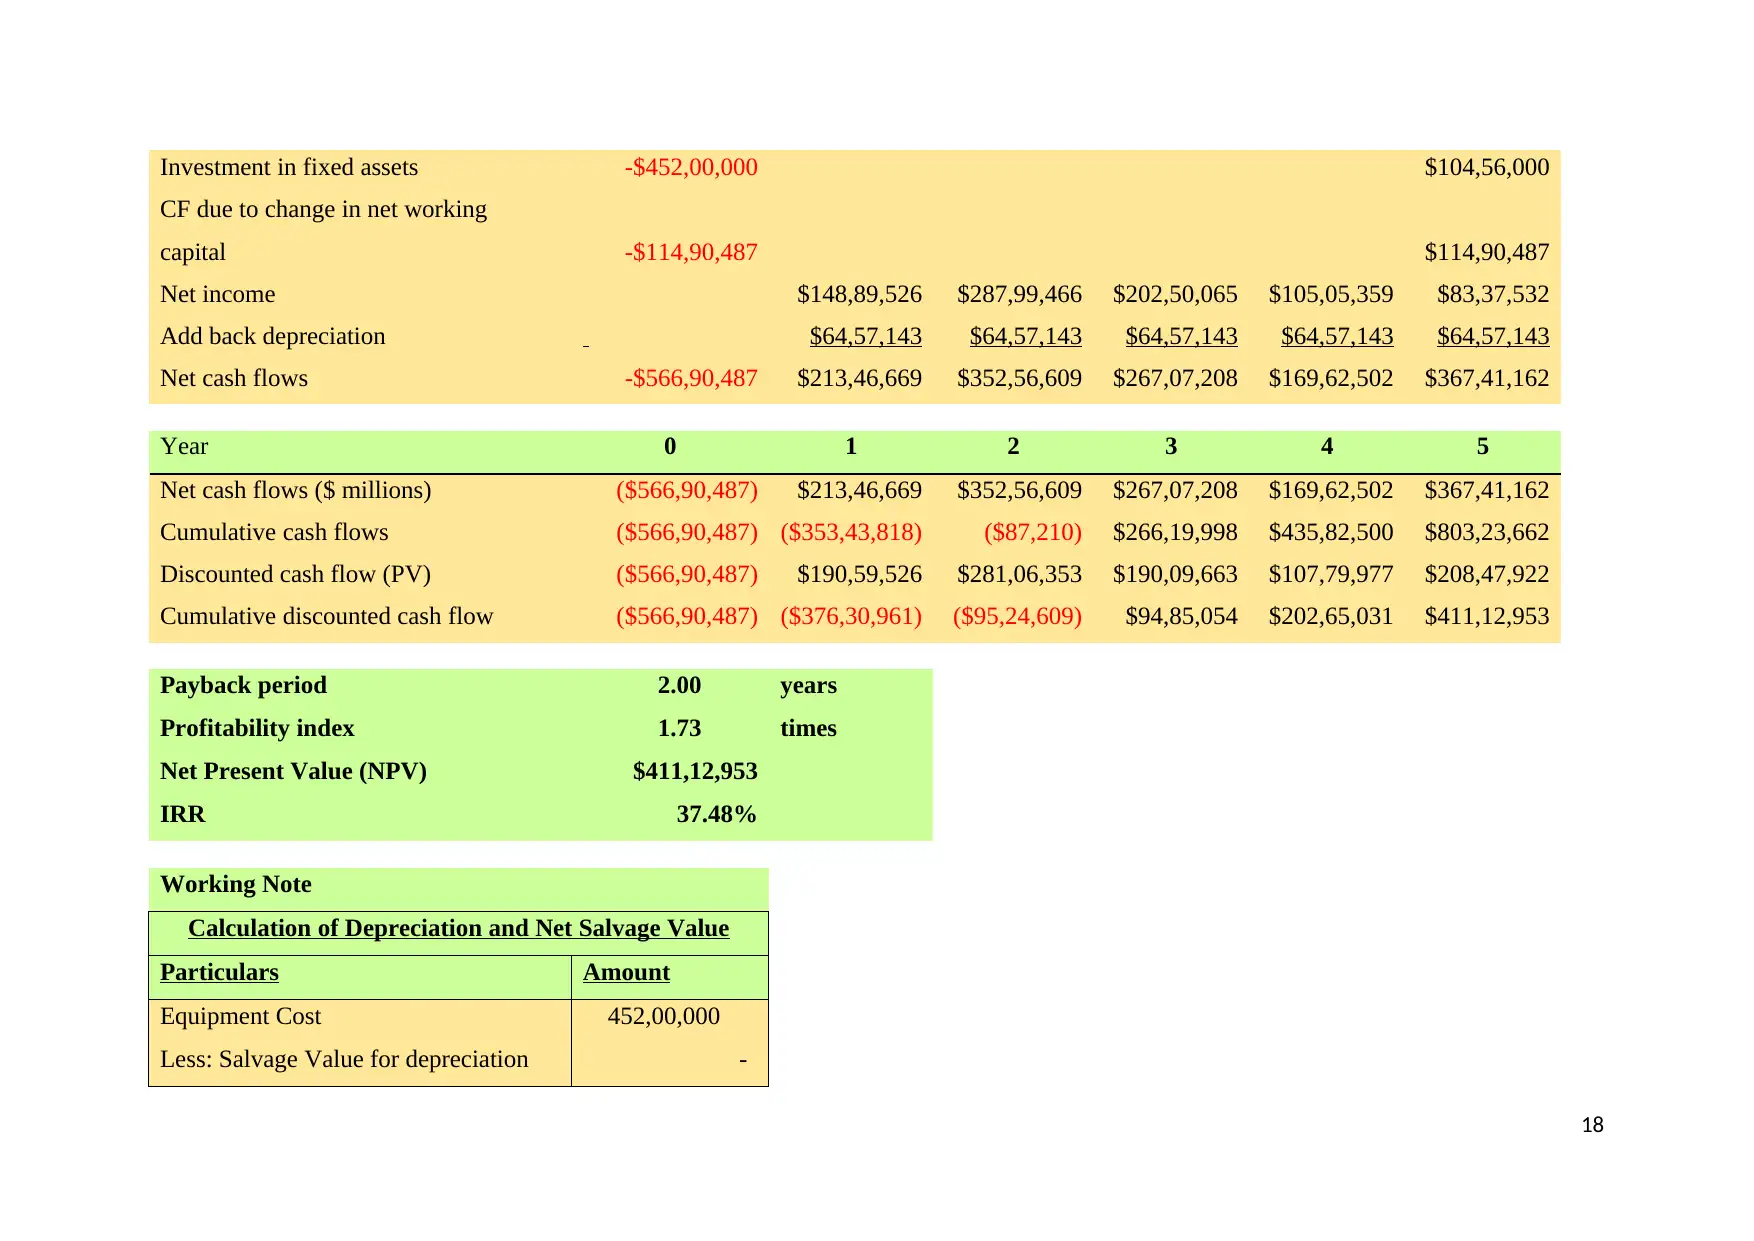Click 'CF due to change in net working' label
The width and height of the screenshot is (1754, 1241).
pos(323,209)
